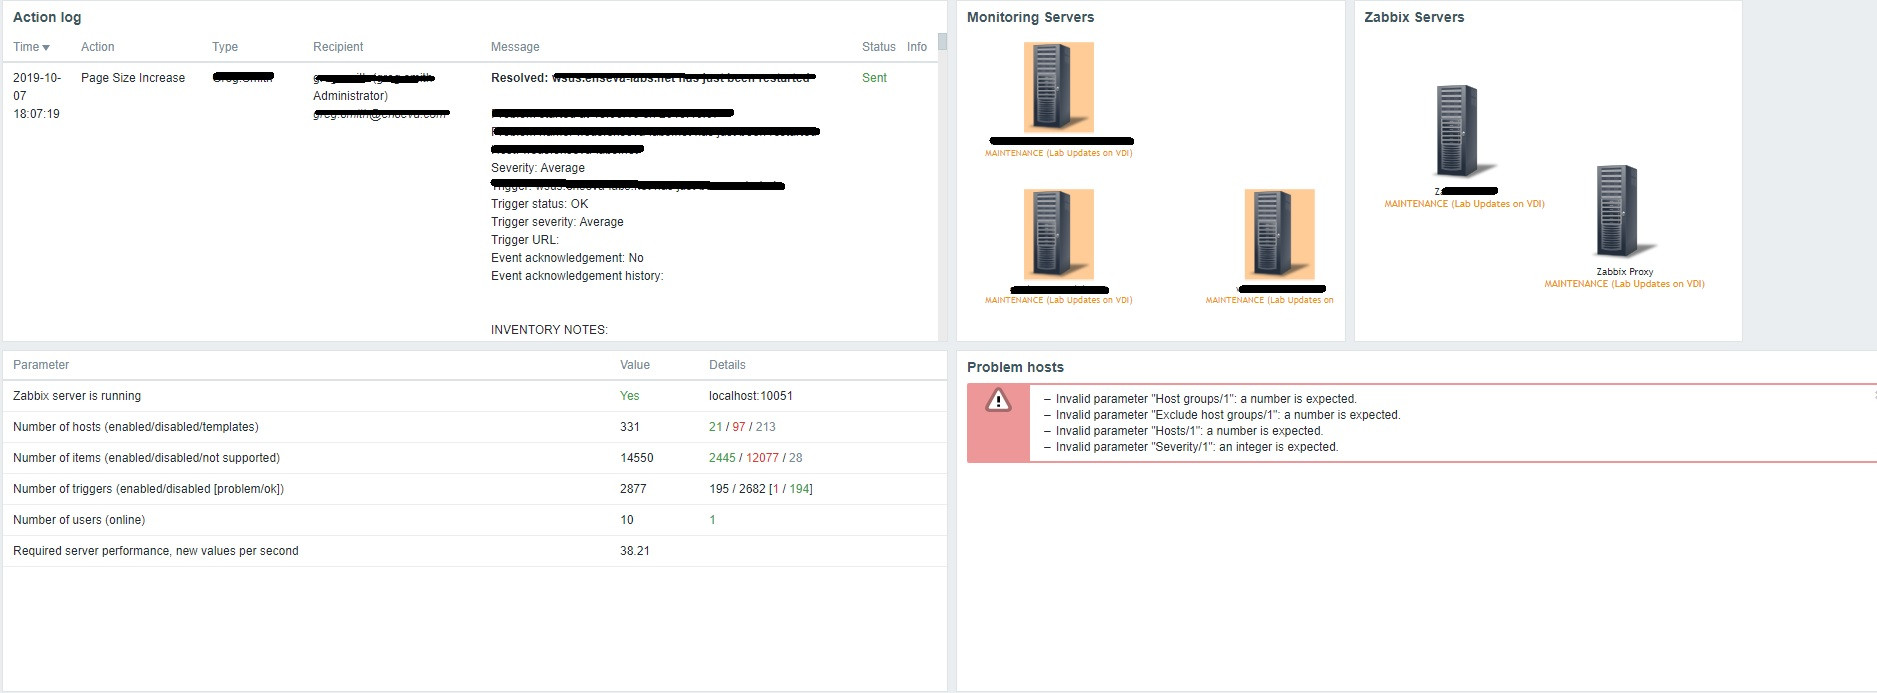Click the green 'Yes' value
The image size is (1877, 693).
pyautogui.click(x=629, y=396)
